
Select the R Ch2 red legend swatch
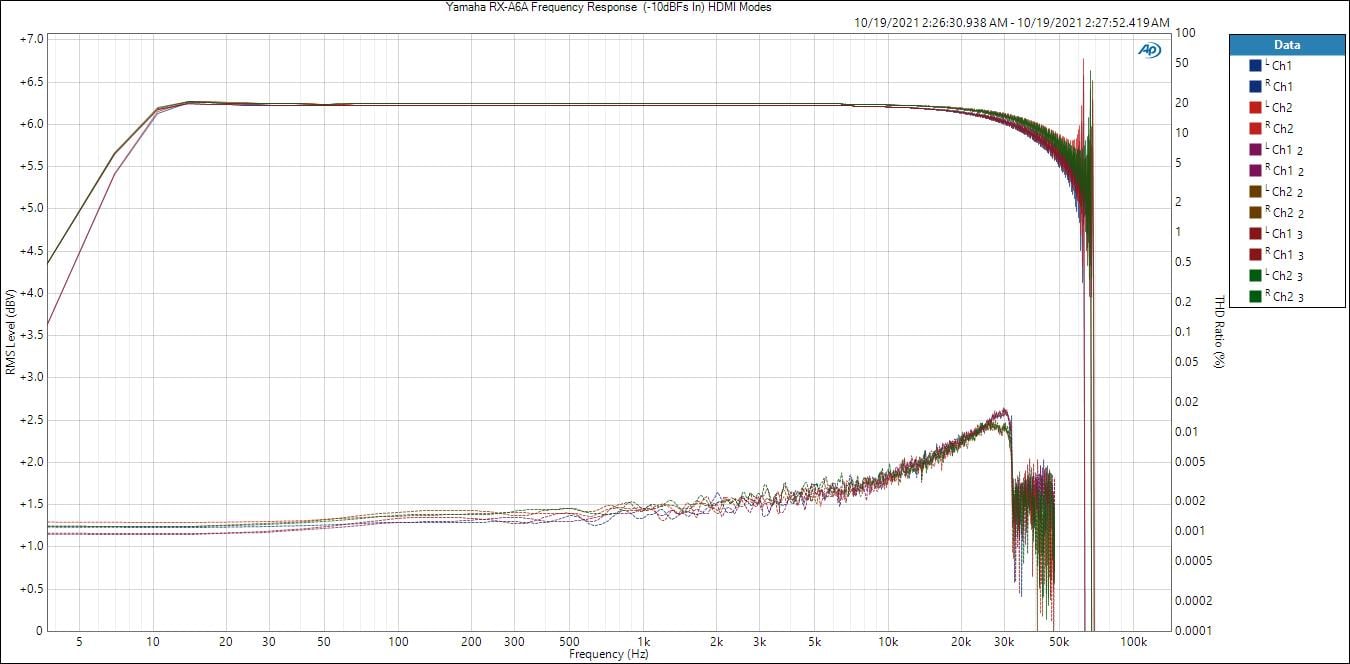1255,129
